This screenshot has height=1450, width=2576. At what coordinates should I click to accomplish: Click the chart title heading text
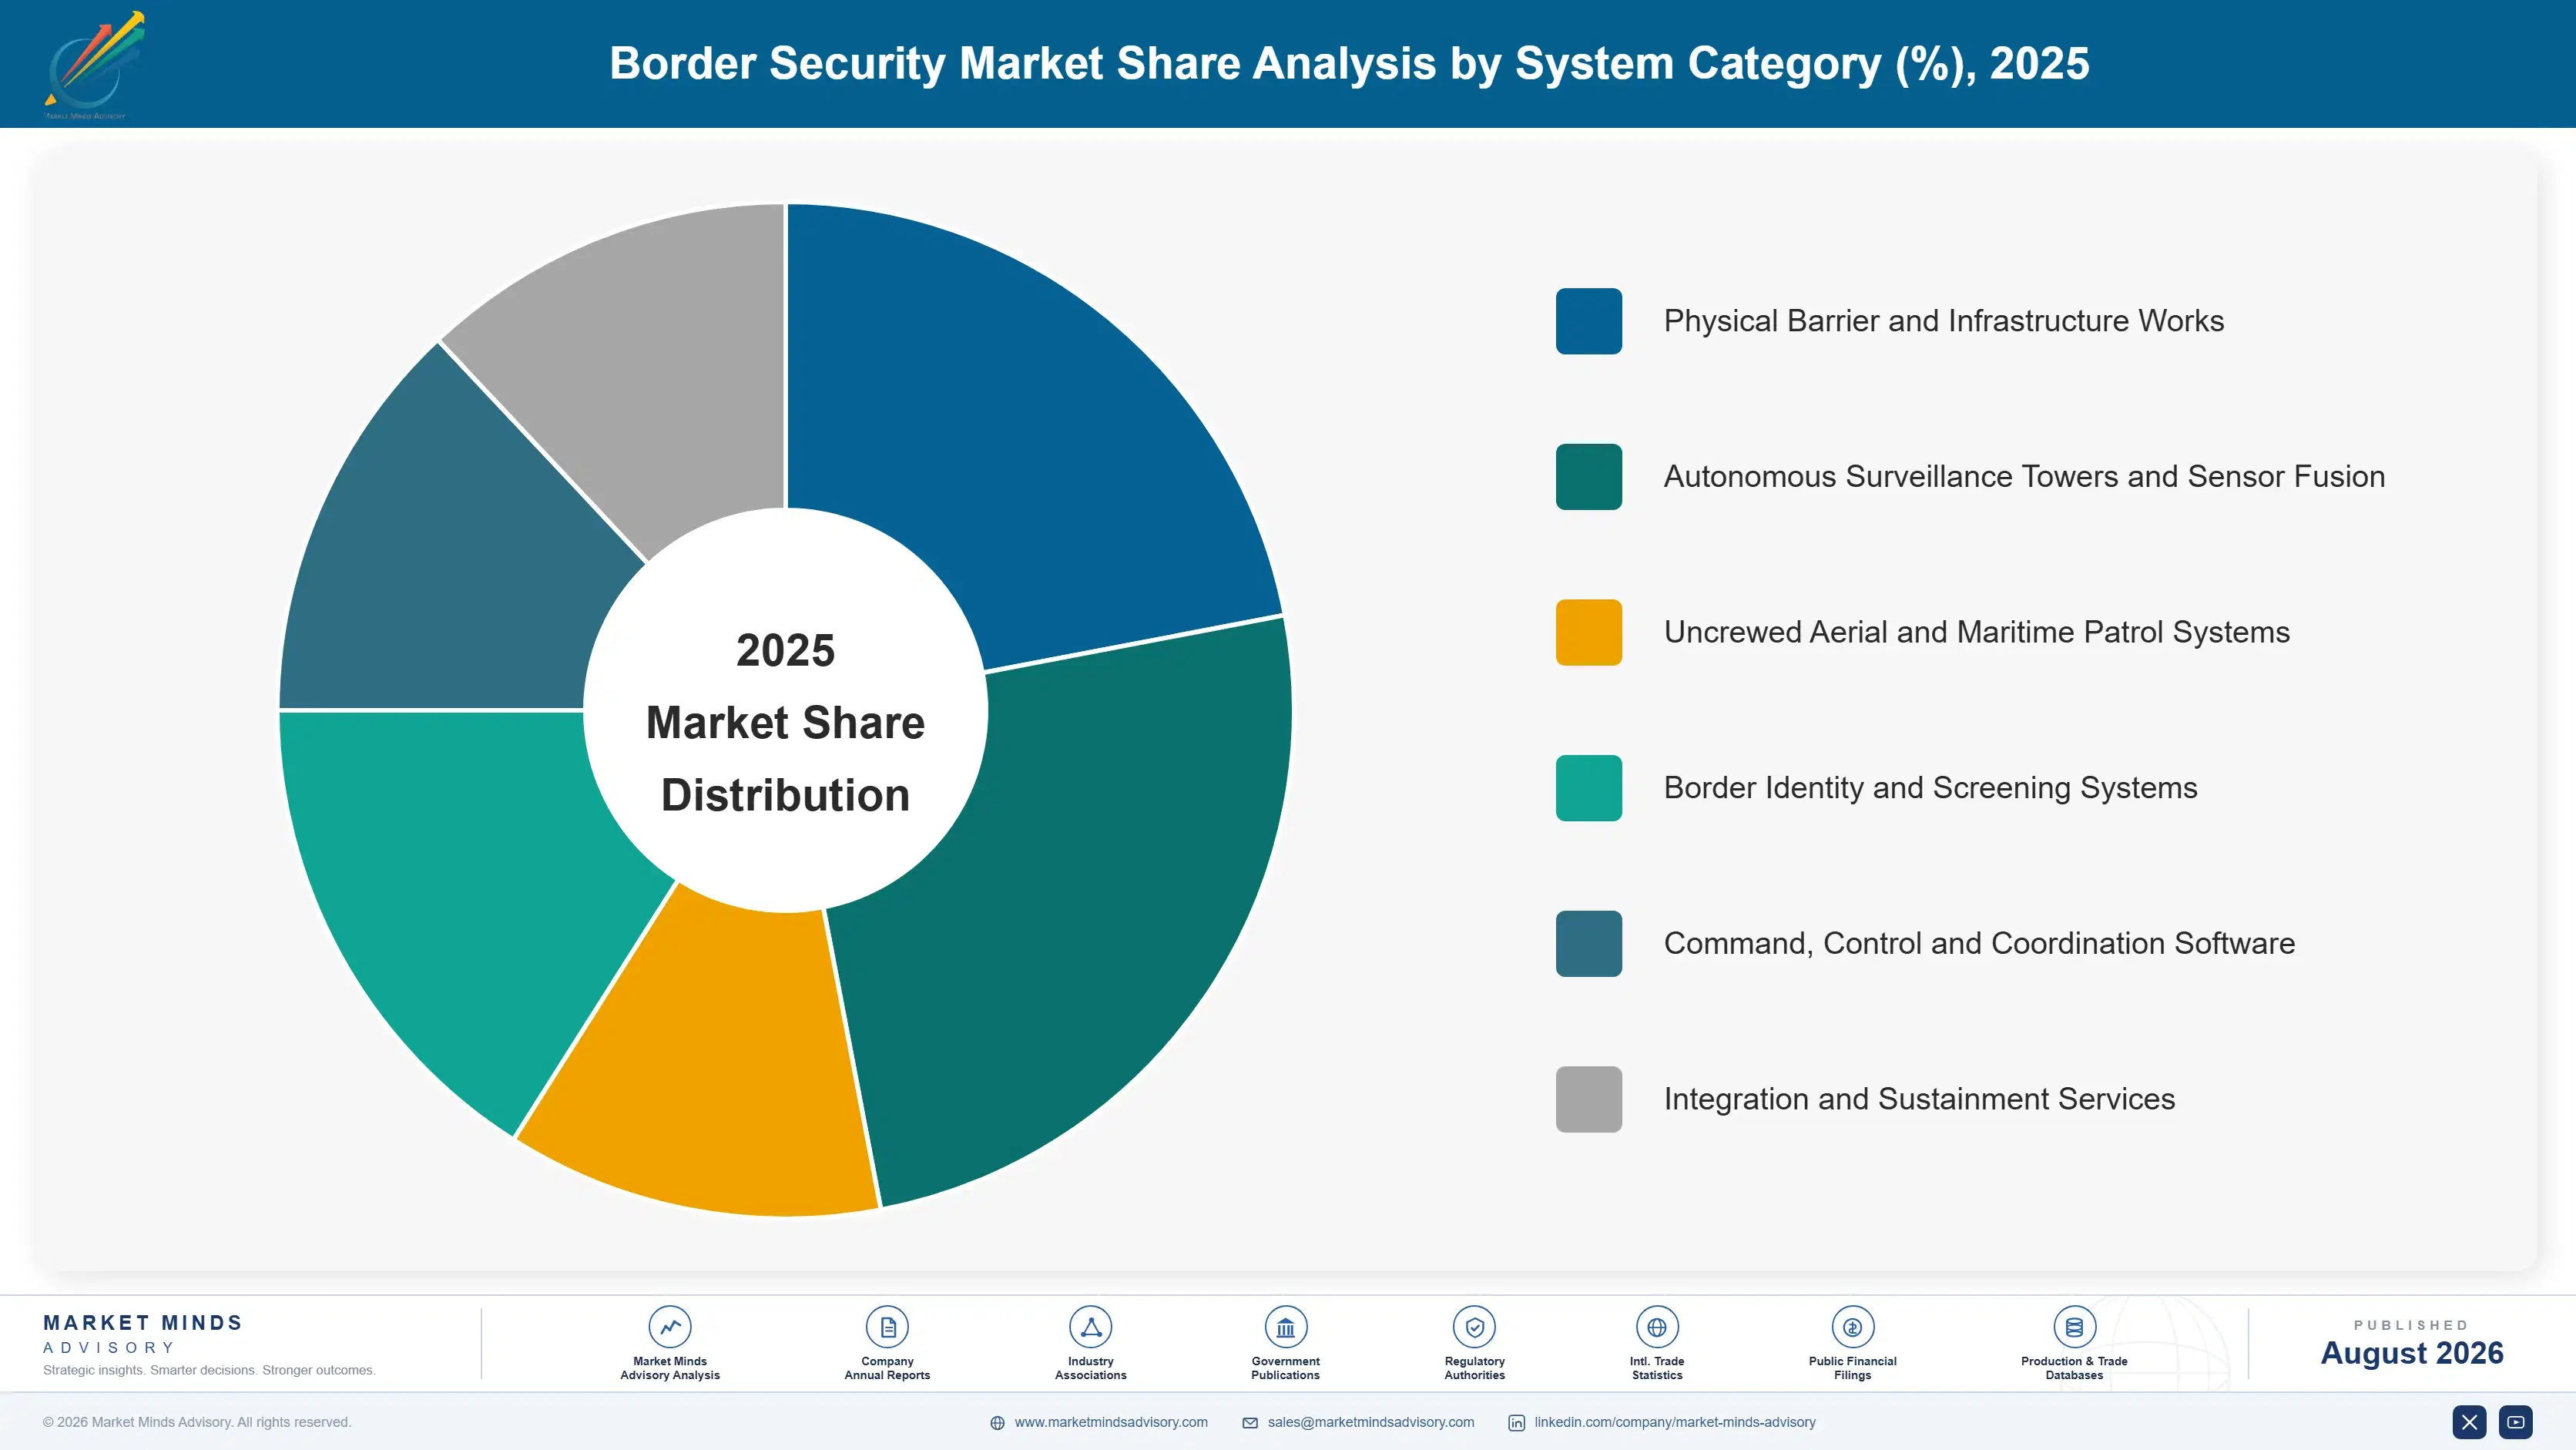[x=1349, y=63]
